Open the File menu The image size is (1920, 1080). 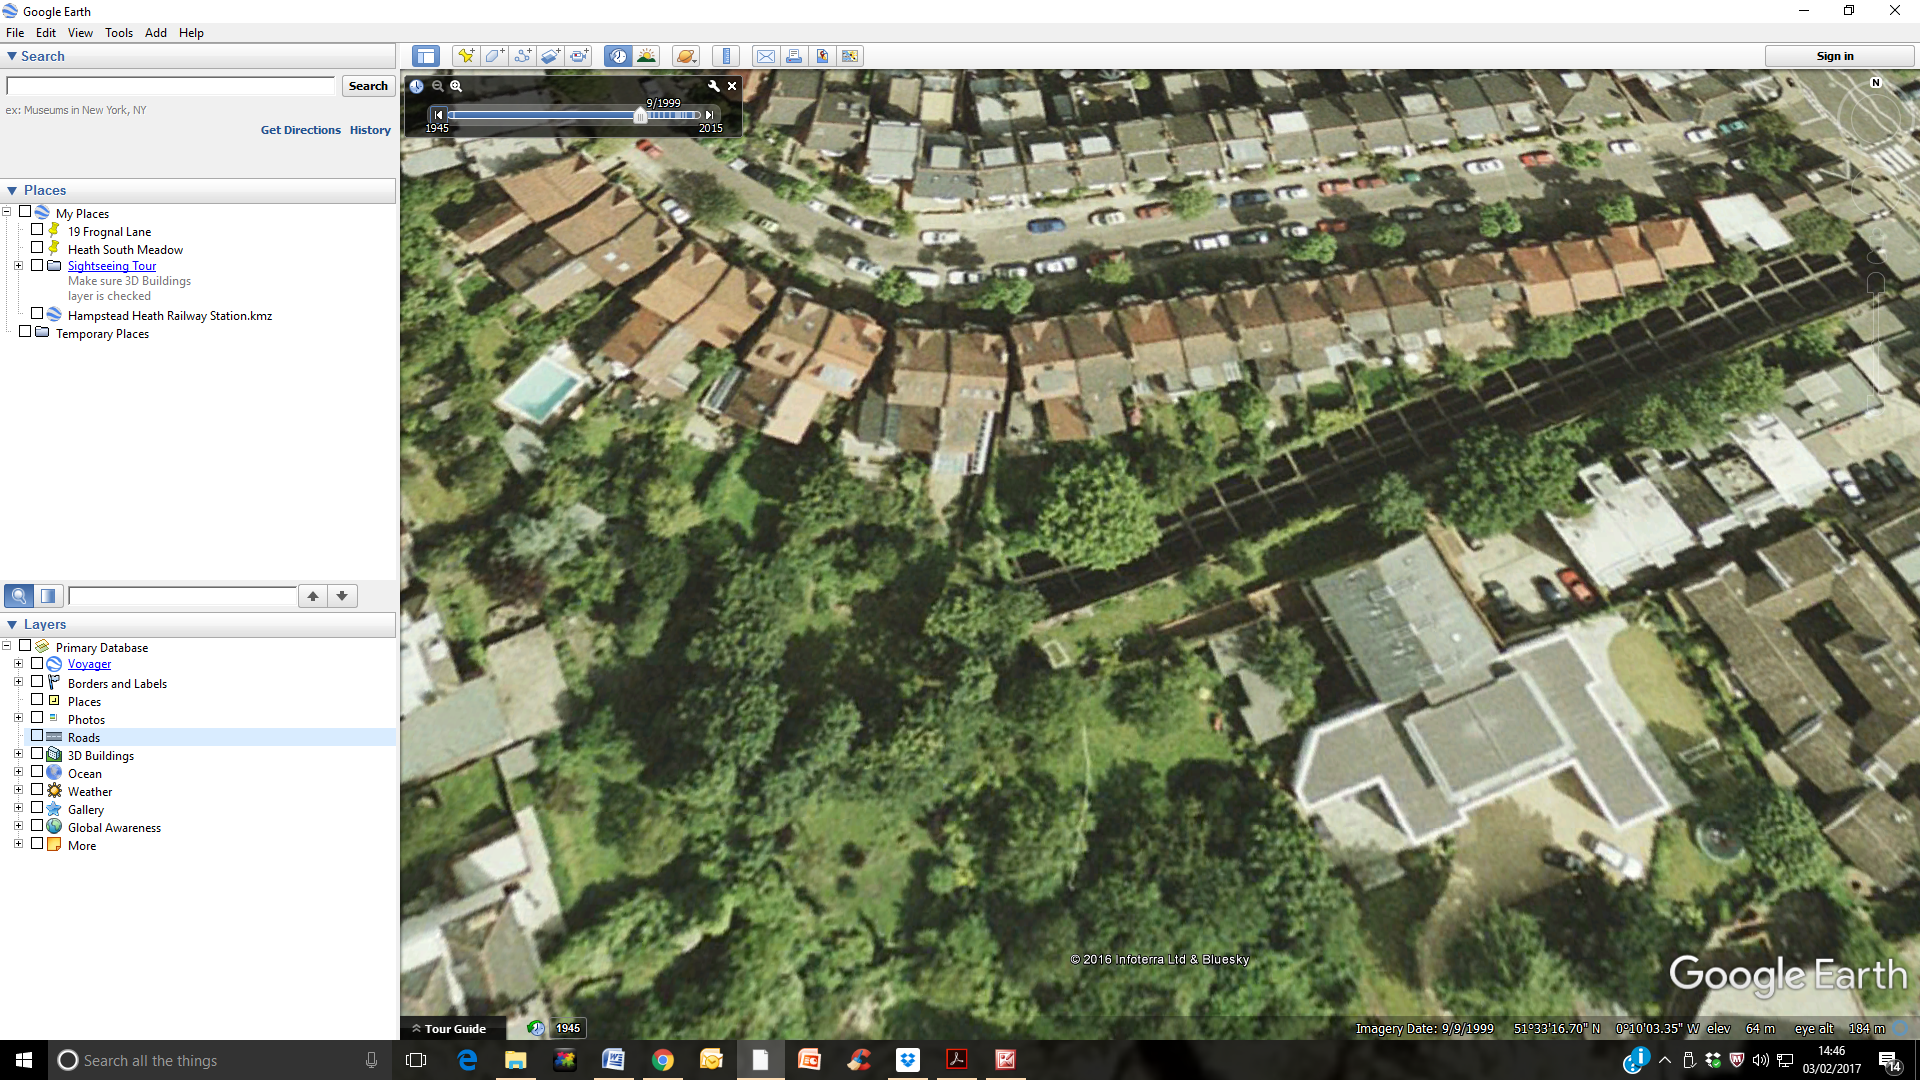pyautogui.click(x=15, y=32)
